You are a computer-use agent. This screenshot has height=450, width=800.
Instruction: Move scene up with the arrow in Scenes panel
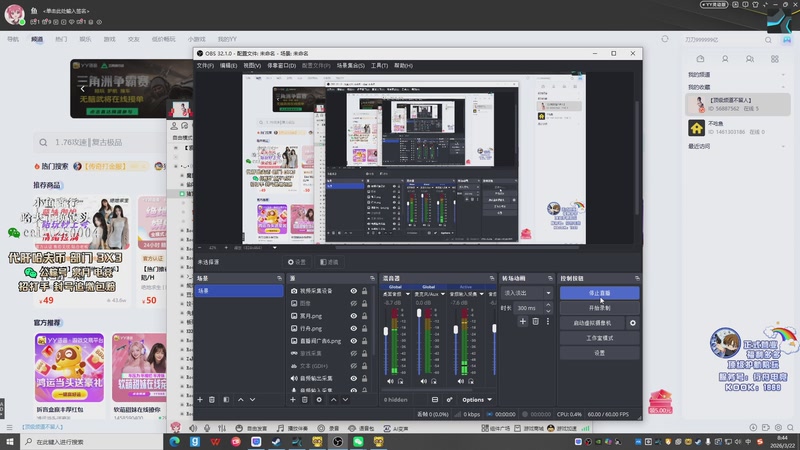coord(241,399)
